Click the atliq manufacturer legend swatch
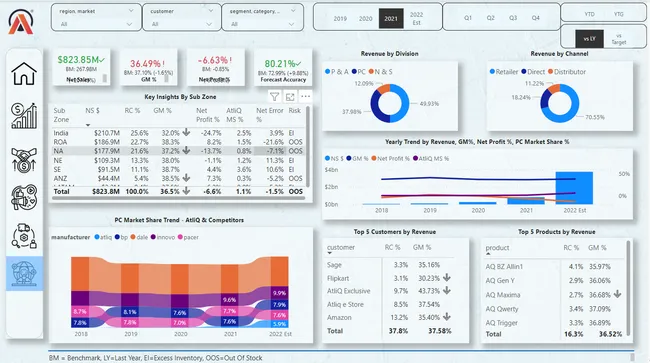Image resolution: width=650 pixels, height=363 pixels. pos(97,237)
